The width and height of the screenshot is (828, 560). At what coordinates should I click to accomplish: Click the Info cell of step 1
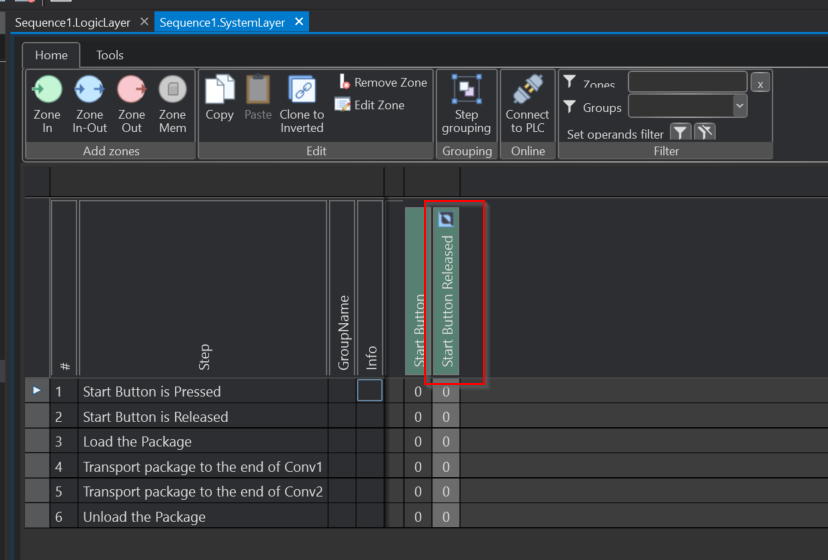click(370, 390)
